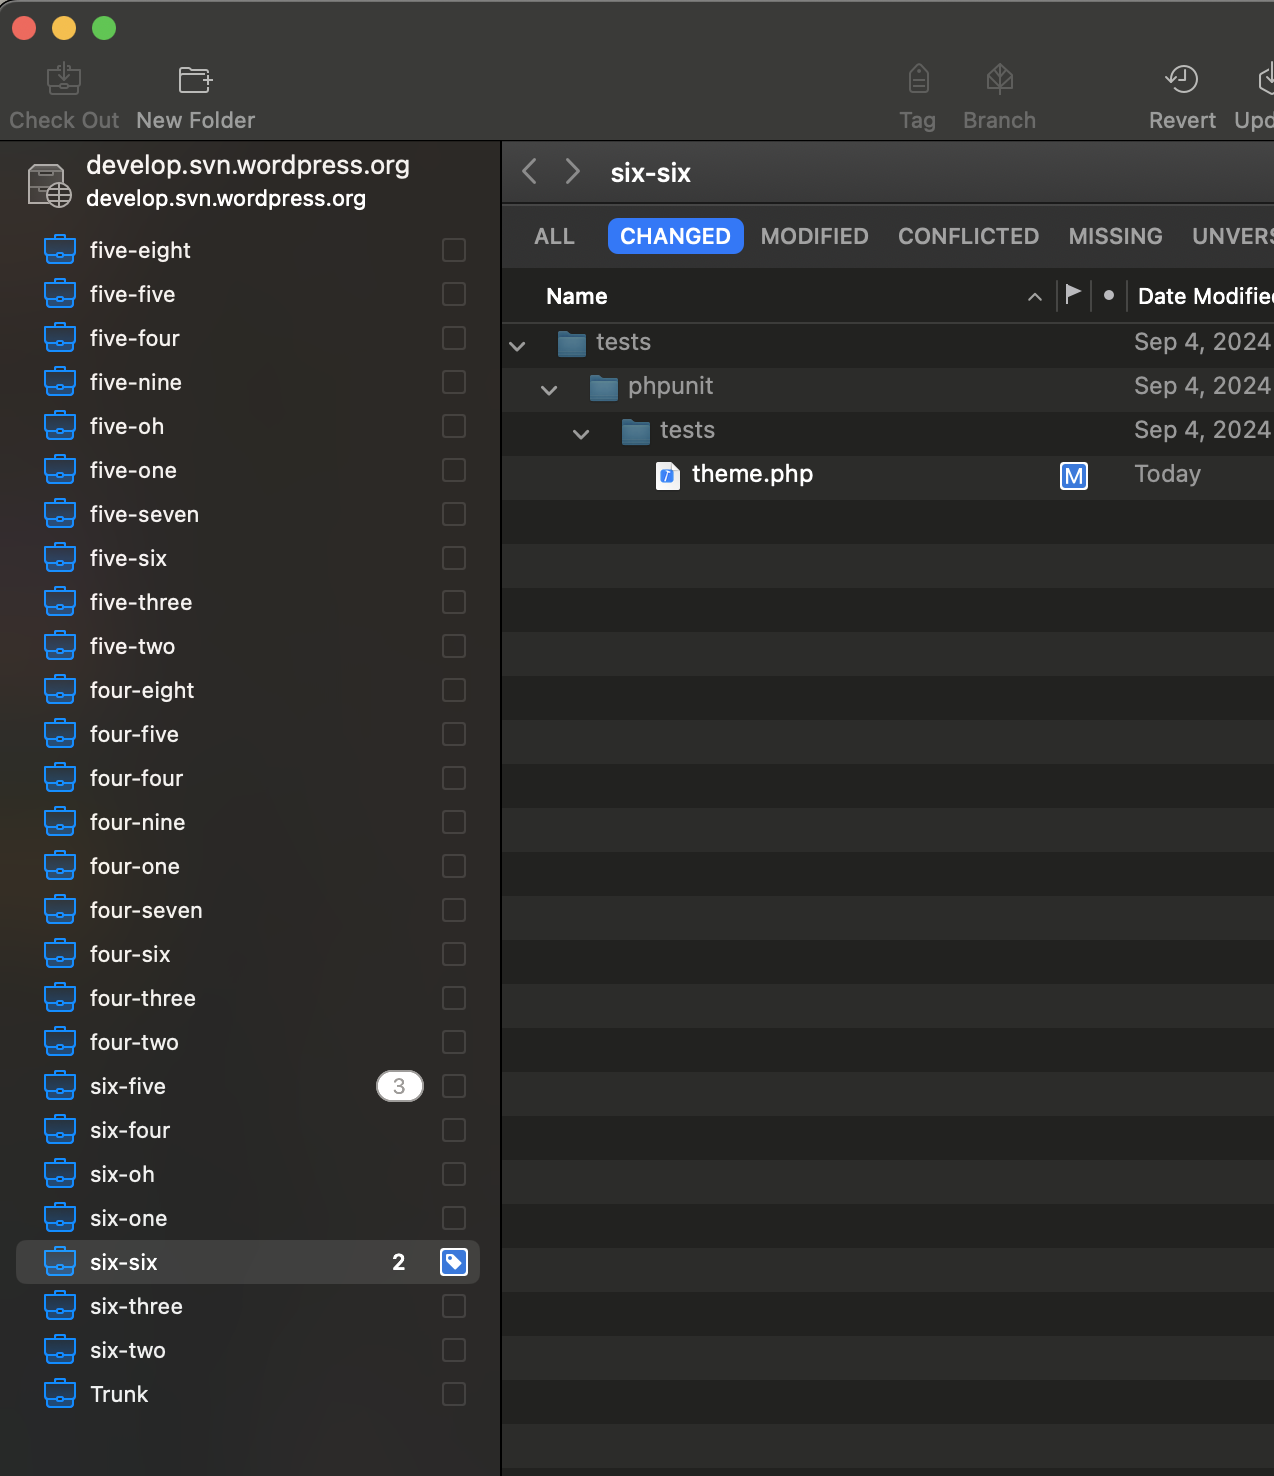Screen dimensions: 1274x1476
Task: Open the Trunk working copy
Action: coord(119,1394)
